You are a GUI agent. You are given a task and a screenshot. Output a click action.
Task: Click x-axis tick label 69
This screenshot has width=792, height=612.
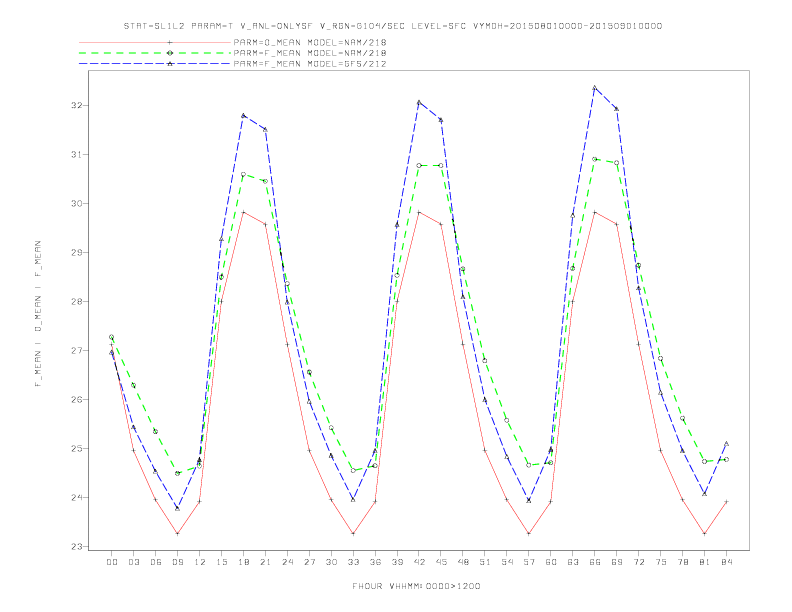[x=617, y=562]
